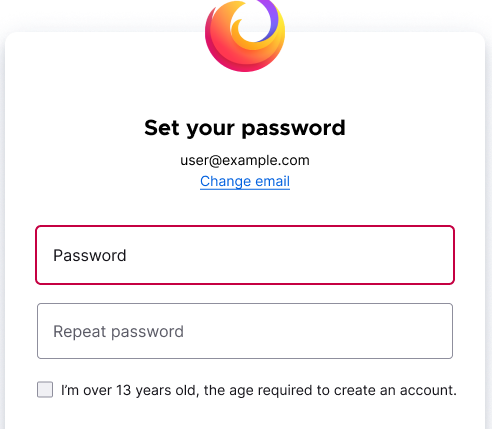This screenshot has height=429, width=492.
Task: Click the Set your password heading
Action: (x=245, y=128)
